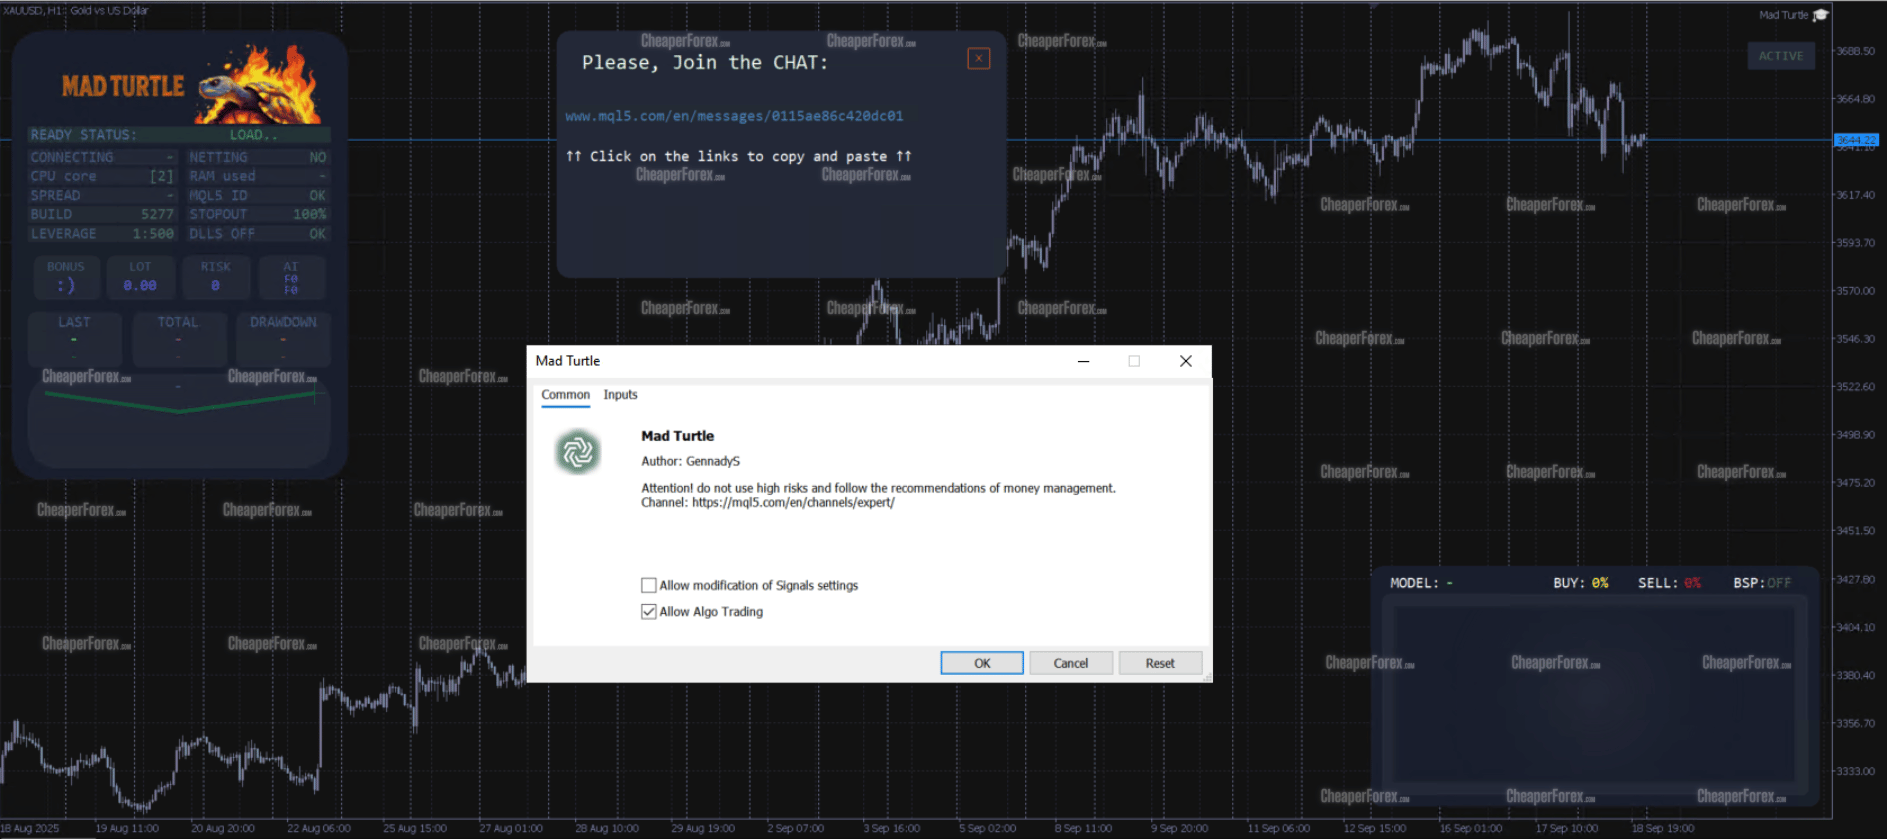Click the flaming turtle logo image
1887x839 pixels.
click(x=260, y=86)
